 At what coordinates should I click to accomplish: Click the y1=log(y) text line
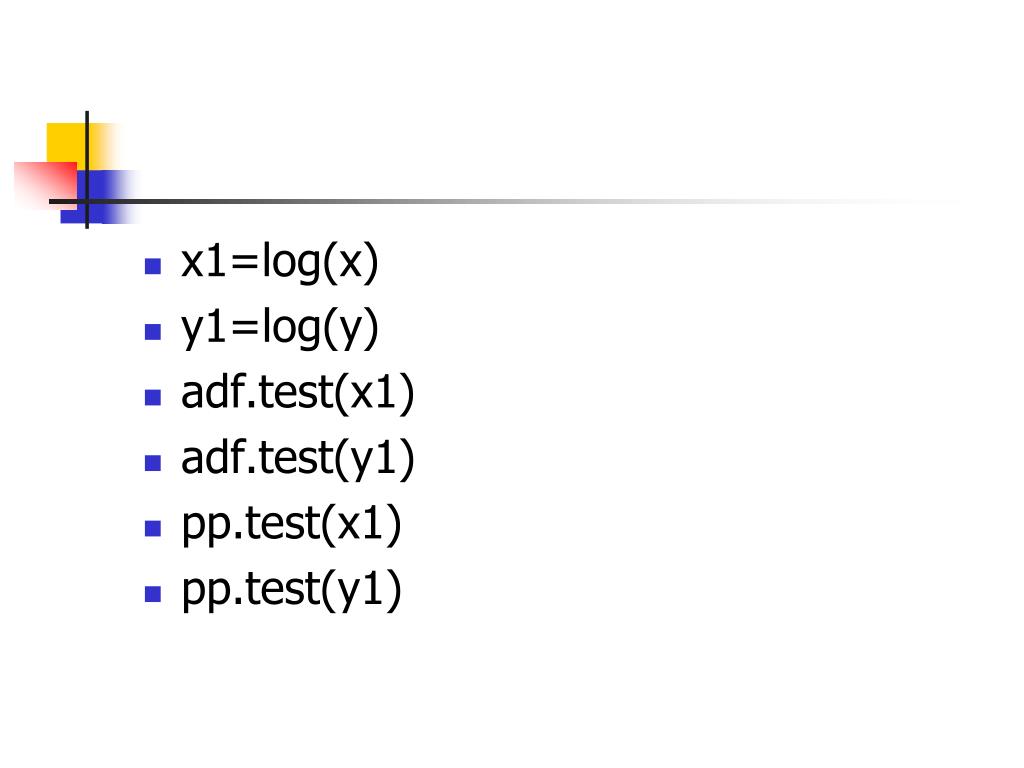[x=280, y=328]
